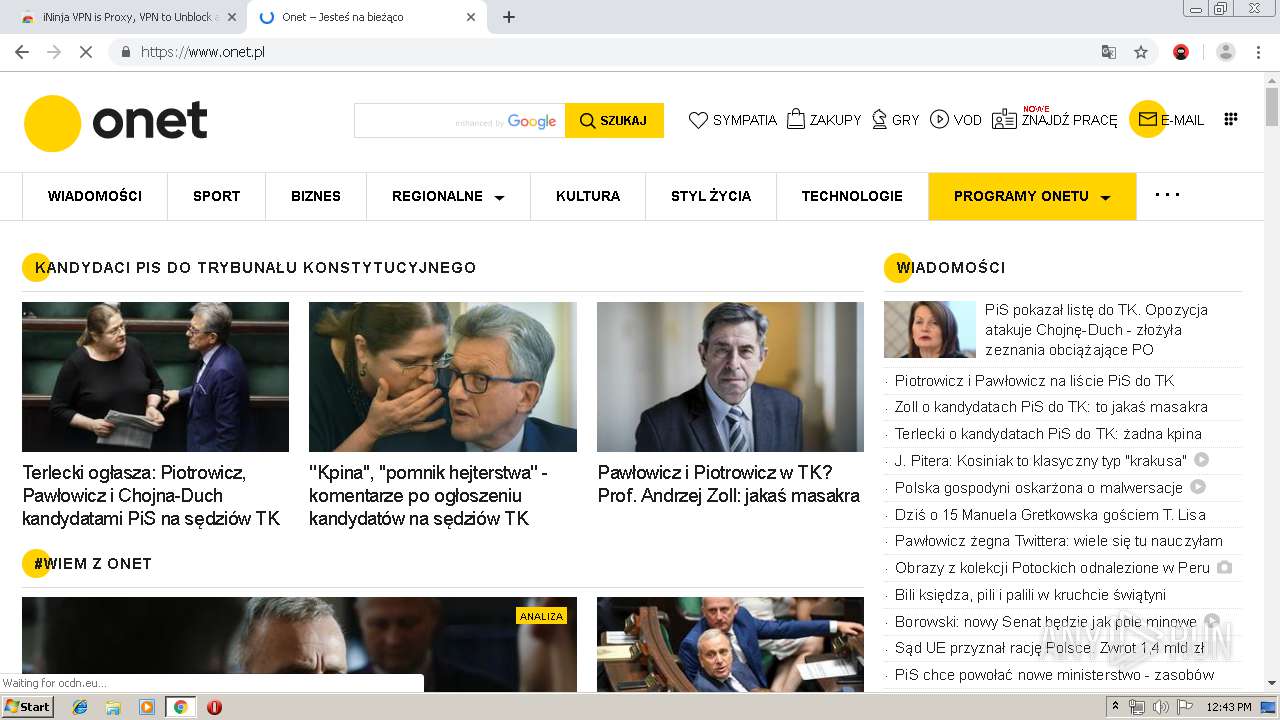This screenshot has width=1280, height=720.
Task: Open E-mail envelope icon
Action: point(1148,119)
